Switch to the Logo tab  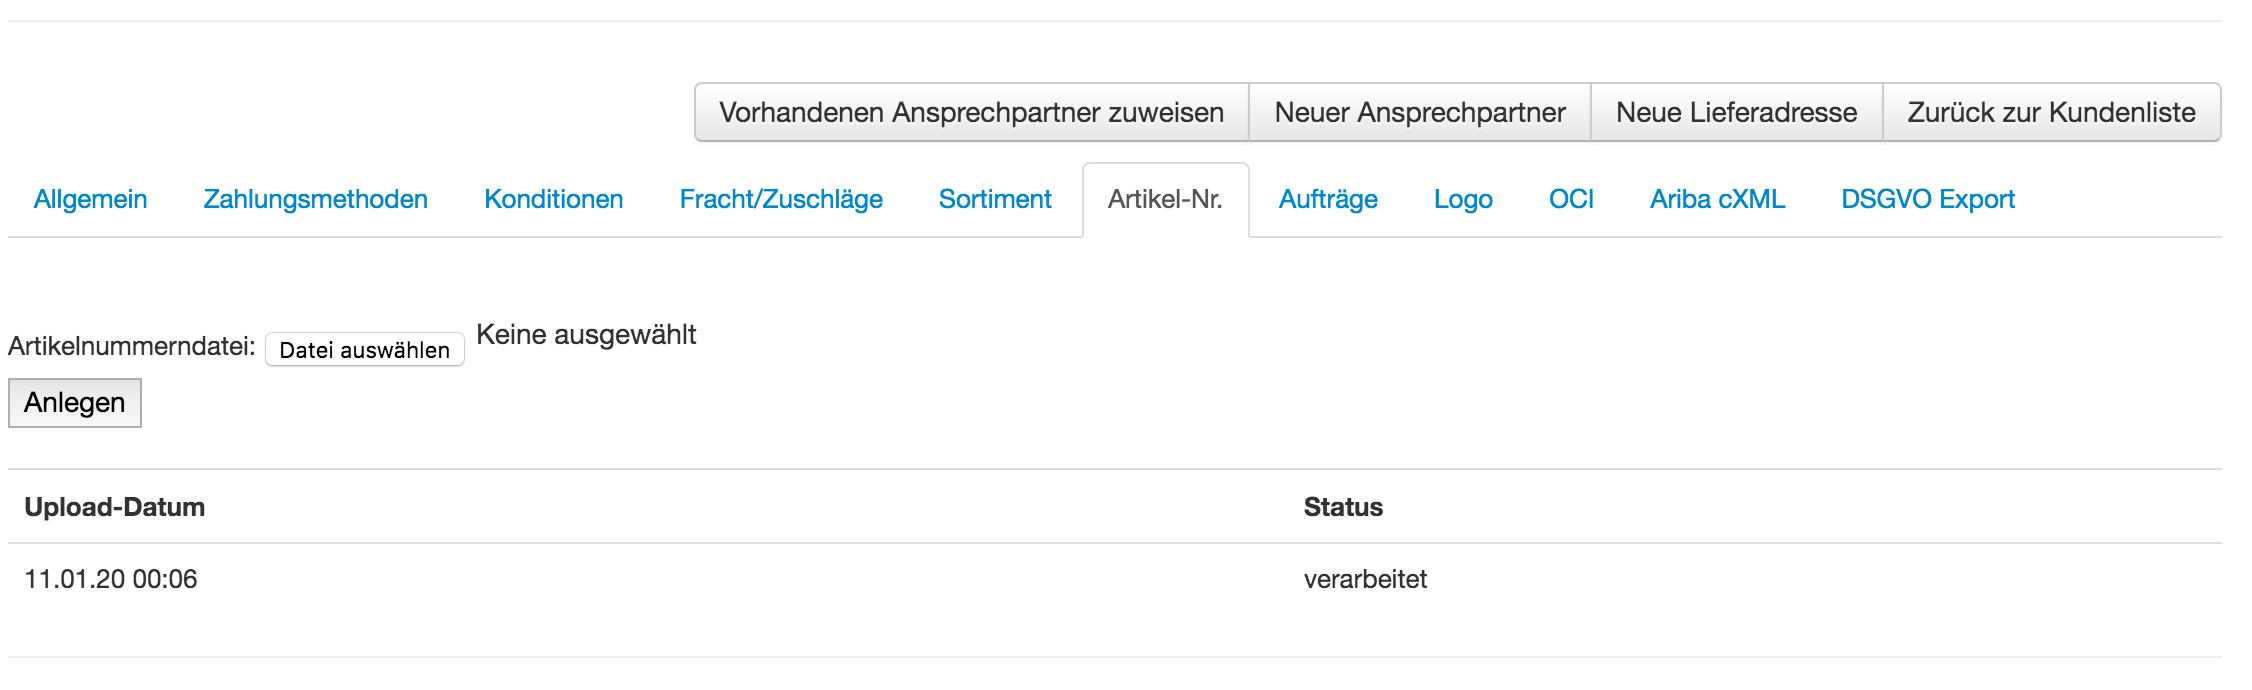click(x=1463, y=199)
